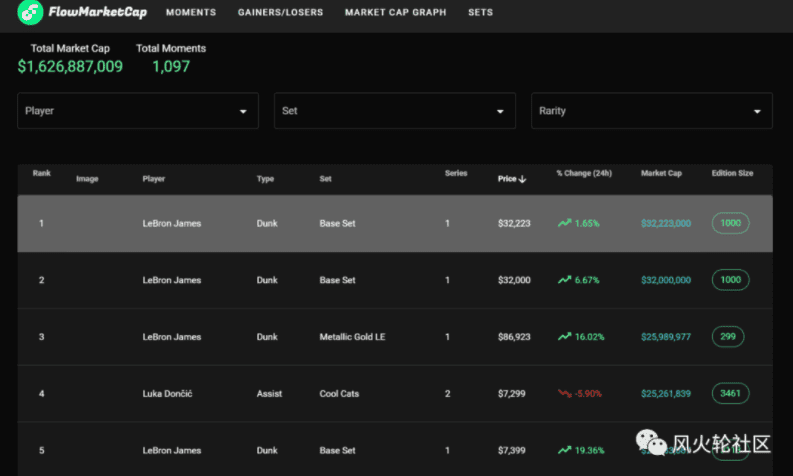Toggle Price column sort order

point(511,179)
